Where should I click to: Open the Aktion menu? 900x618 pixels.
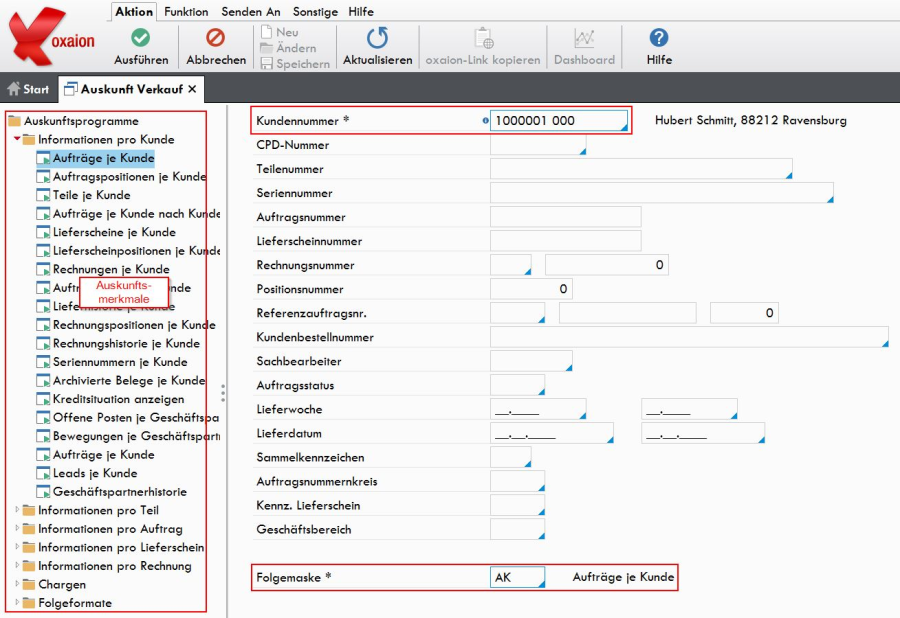pos(134,11)
